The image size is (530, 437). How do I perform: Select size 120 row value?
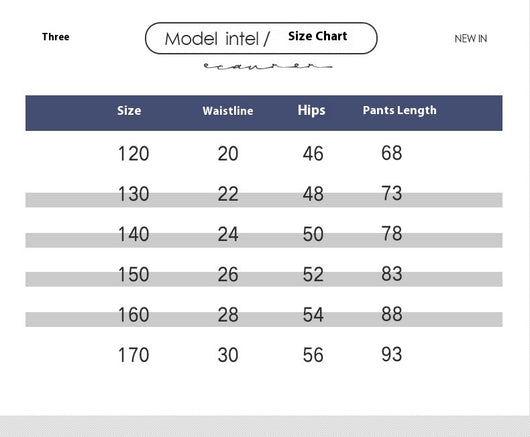coord(133,154)
